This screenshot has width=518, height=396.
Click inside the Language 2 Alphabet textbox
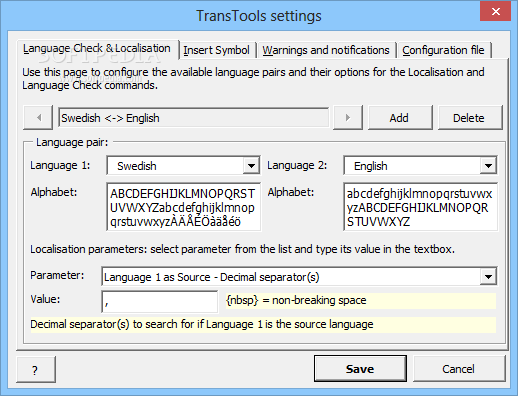(x=420, y=207)
